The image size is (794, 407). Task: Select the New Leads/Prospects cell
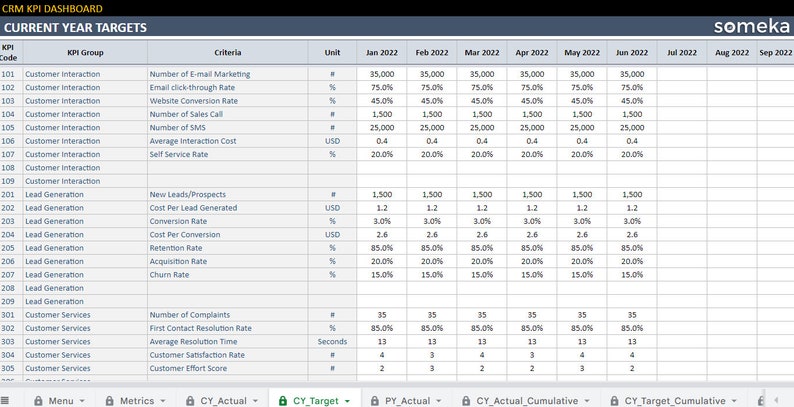tap(227, 194)
